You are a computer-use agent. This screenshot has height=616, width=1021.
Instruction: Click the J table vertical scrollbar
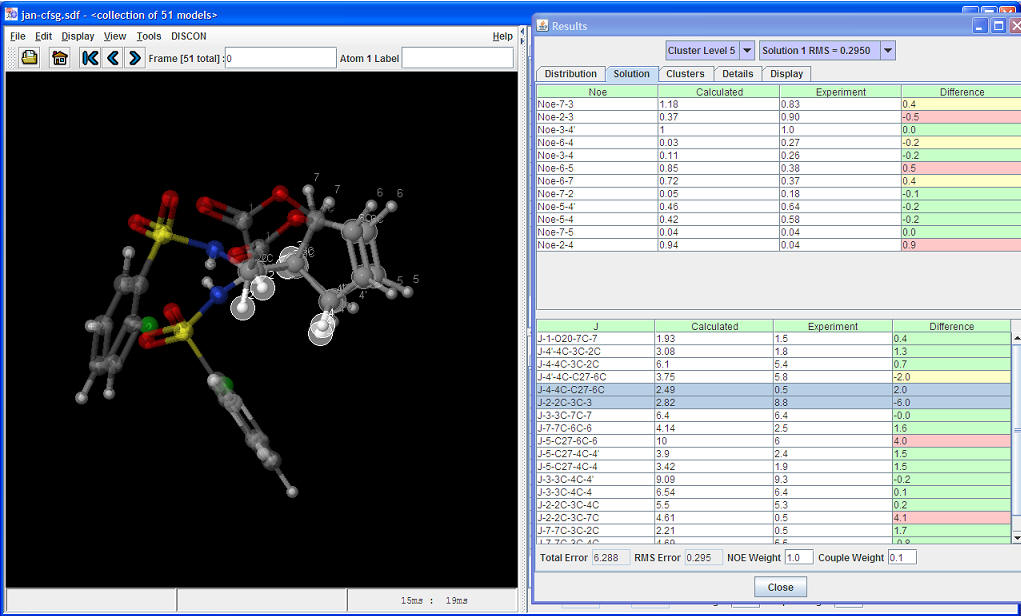coord(1016,430)
